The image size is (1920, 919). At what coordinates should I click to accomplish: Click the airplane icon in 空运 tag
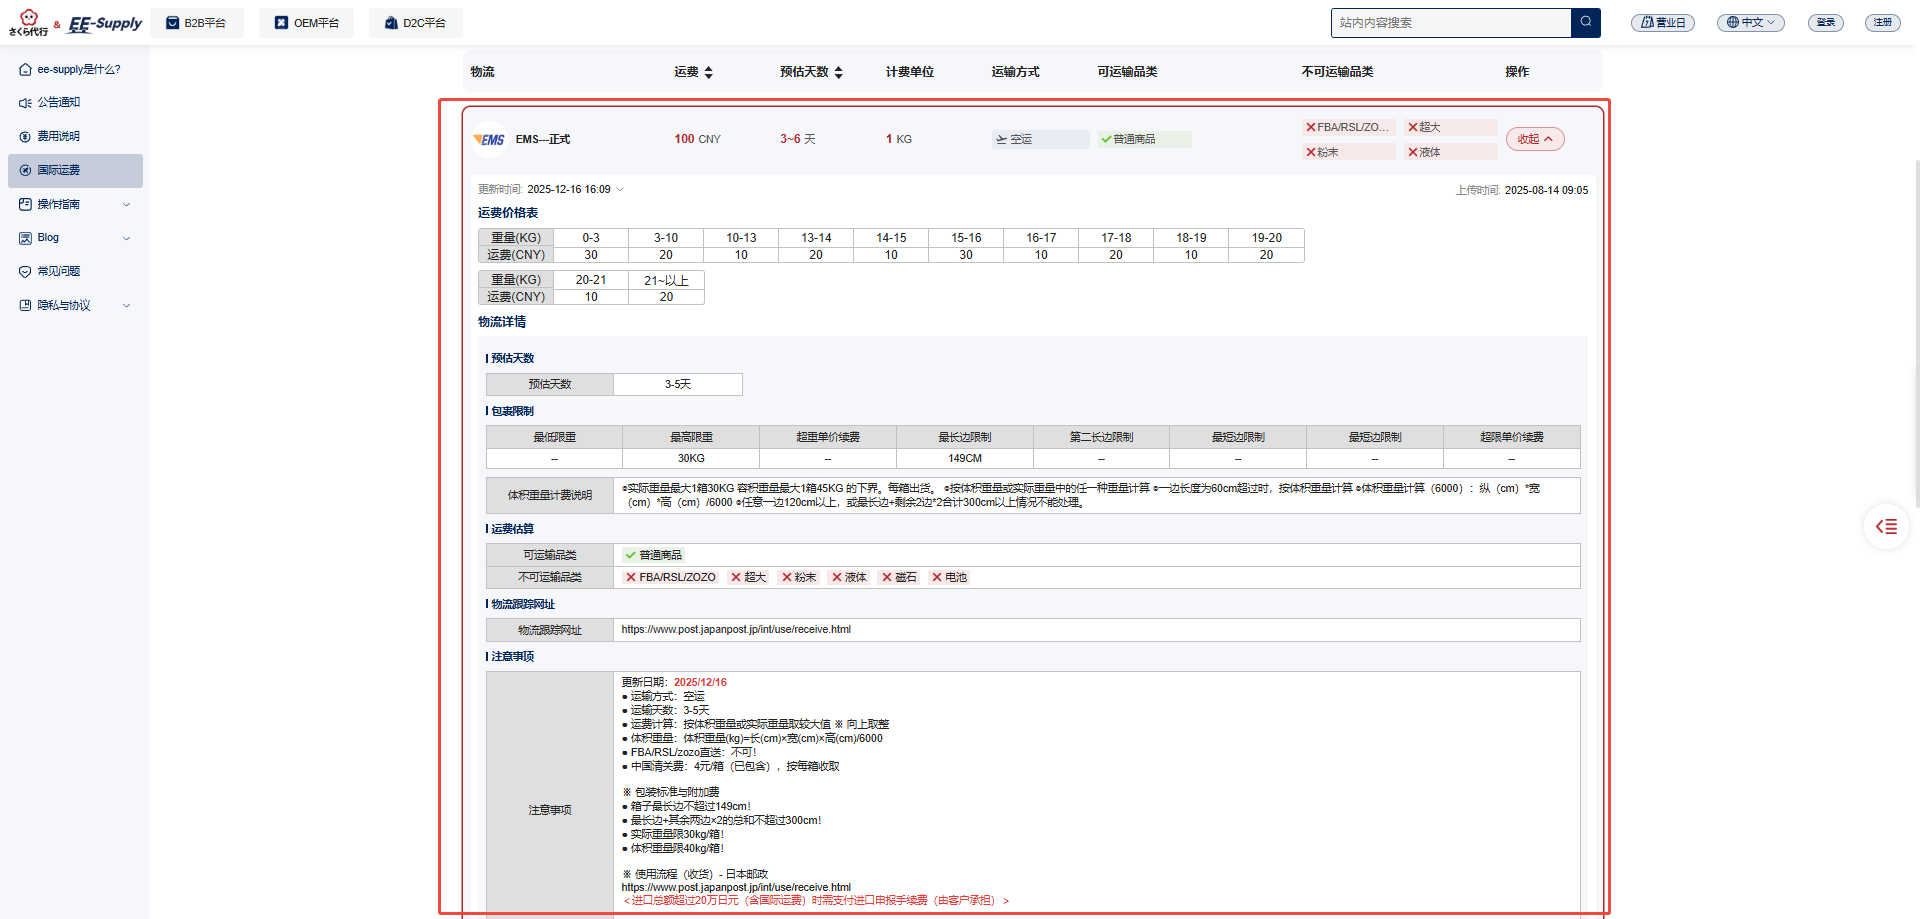point(1001,139)
